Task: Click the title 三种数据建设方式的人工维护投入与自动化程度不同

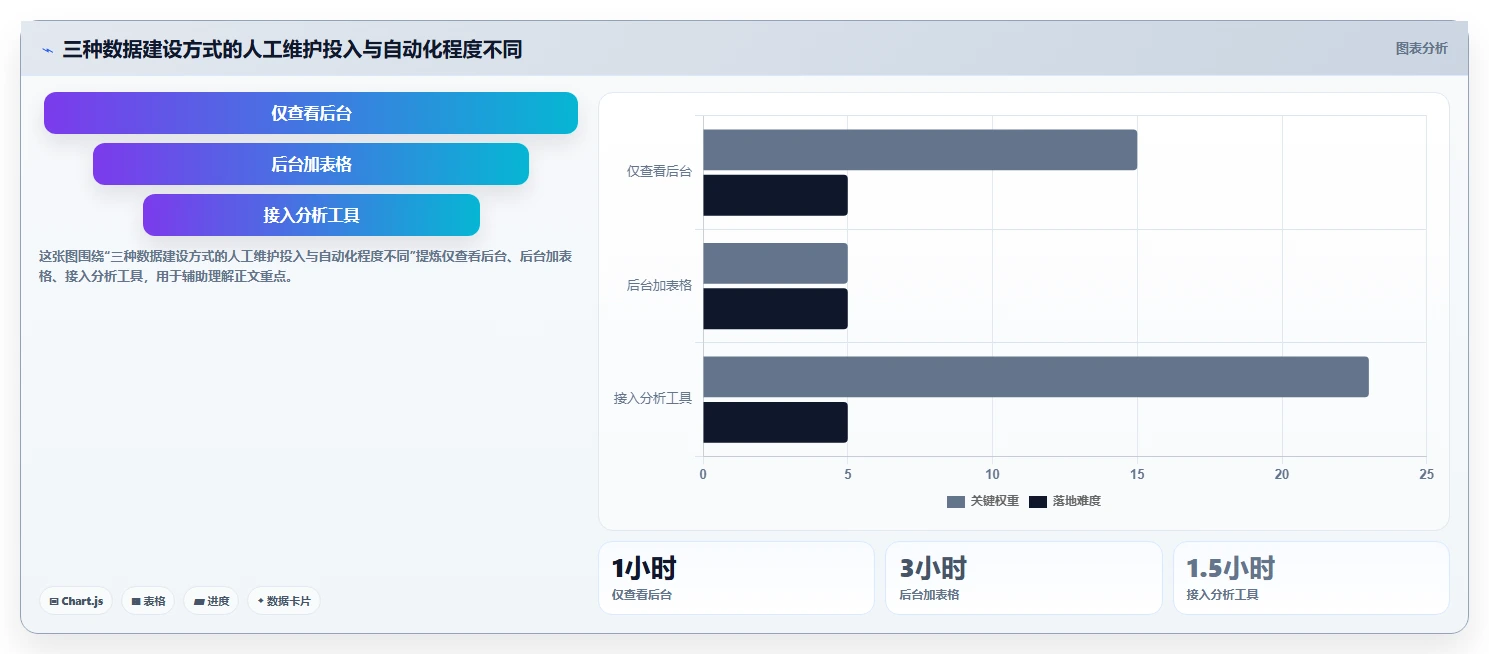Action: pos(292,50)
